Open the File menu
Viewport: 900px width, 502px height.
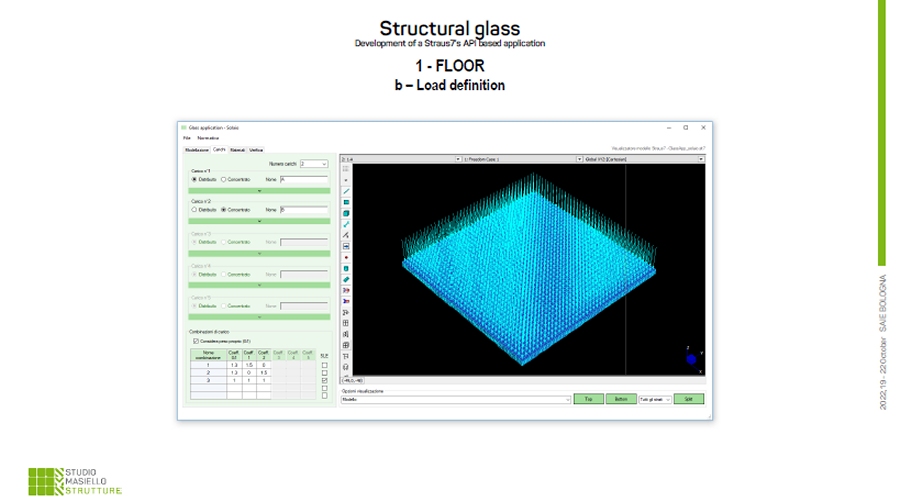click(x=186, y=138)
